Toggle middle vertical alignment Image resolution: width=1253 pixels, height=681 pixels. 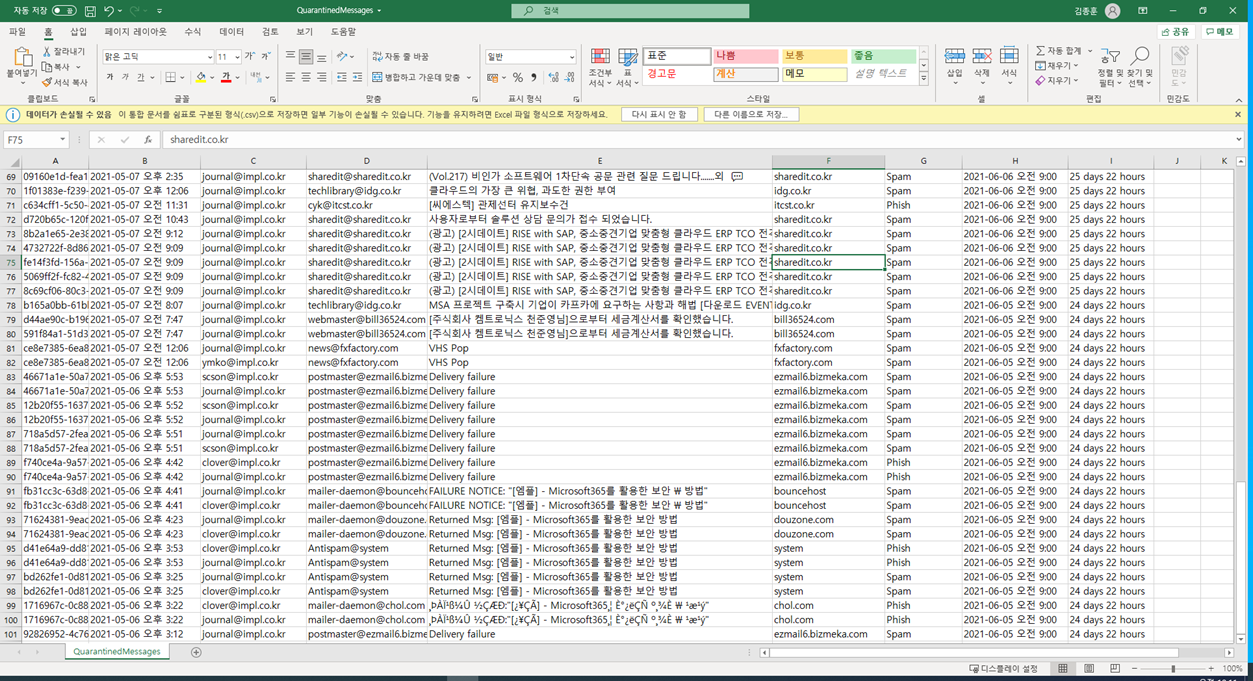pyautogui.click(x=306, y=56)
